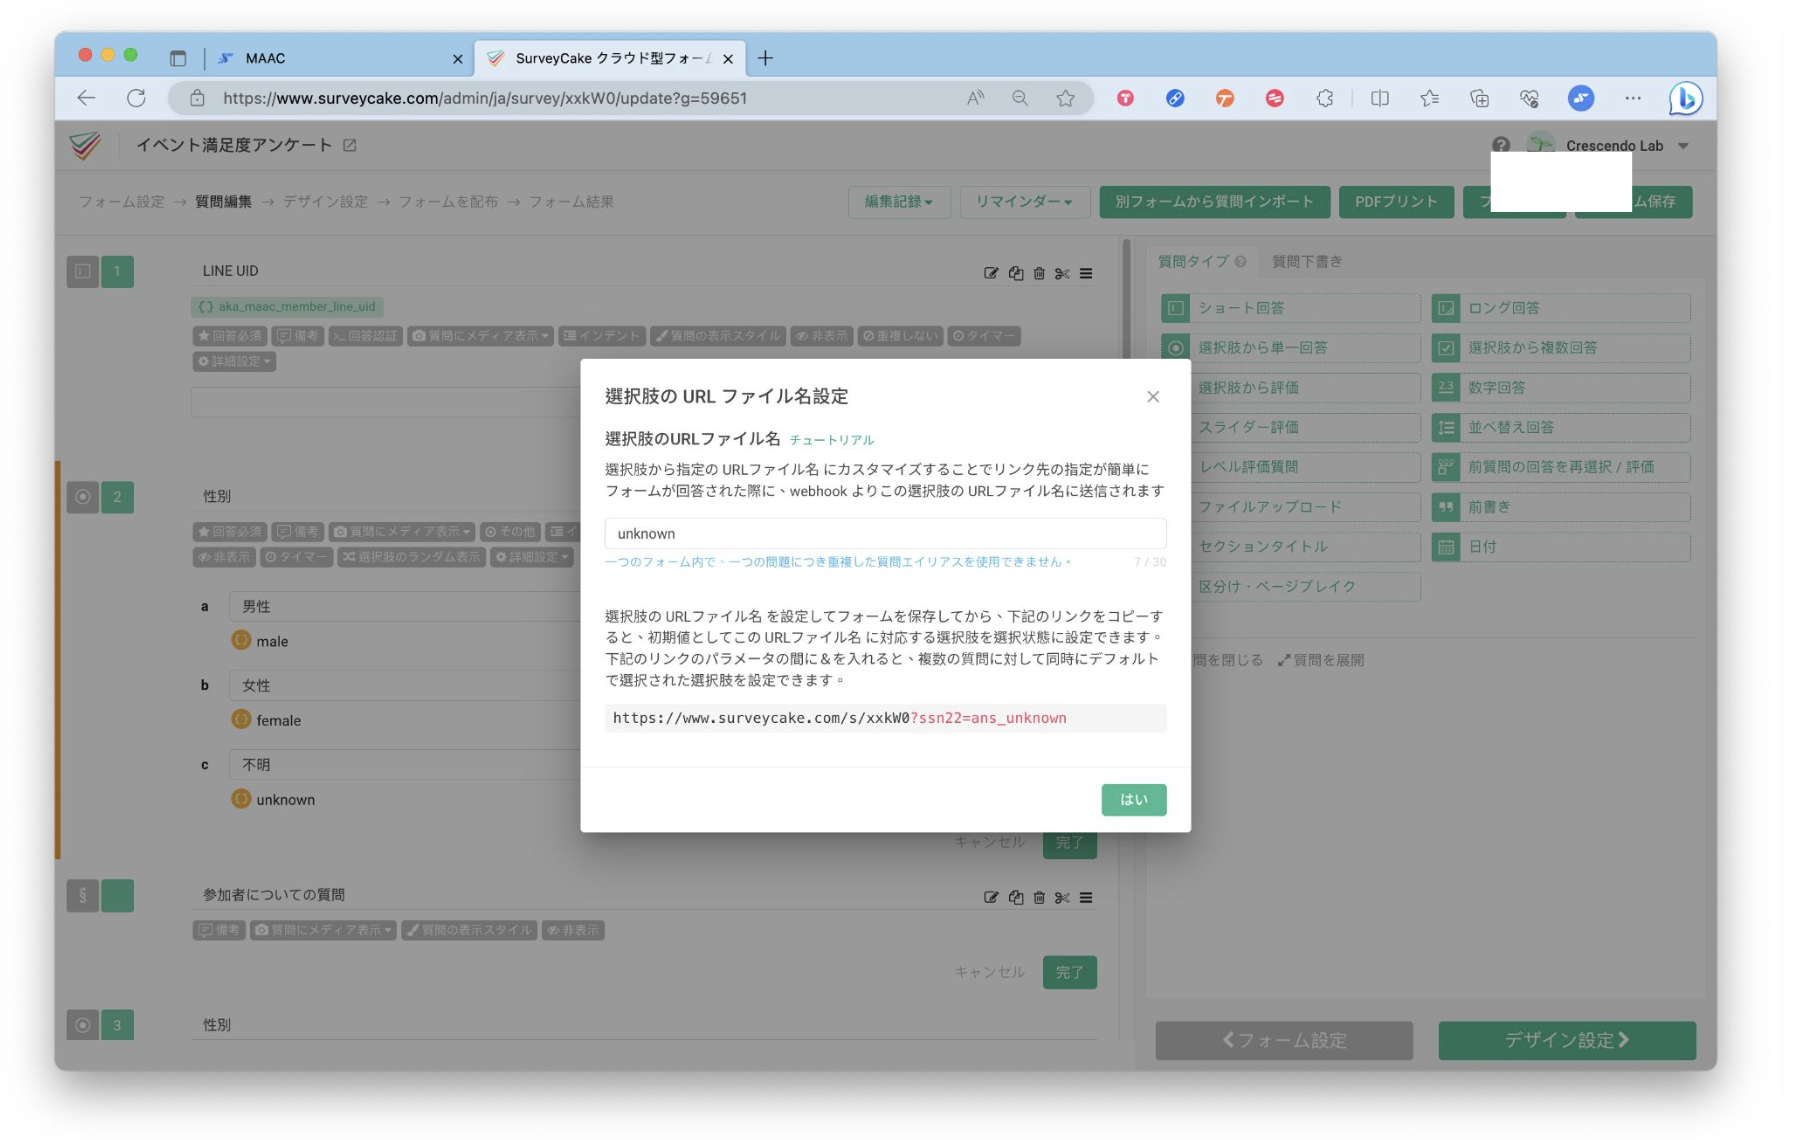
Task: Click the edit icon on the LINE UID question
Action: tap(991, 273)
